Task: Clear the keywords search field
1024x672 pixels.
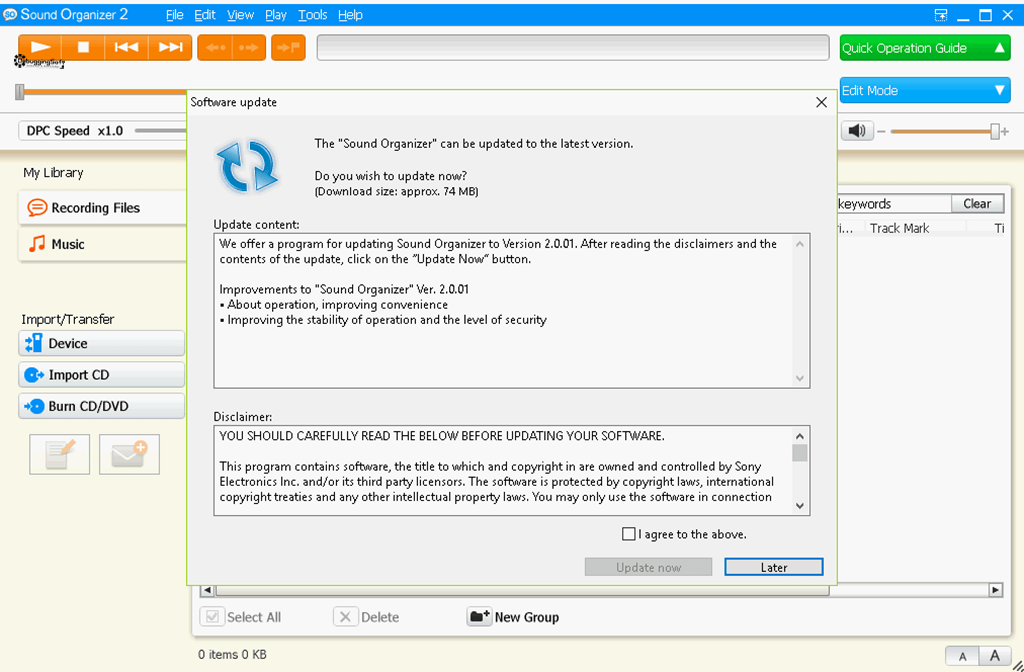Action: click(977, 204)
